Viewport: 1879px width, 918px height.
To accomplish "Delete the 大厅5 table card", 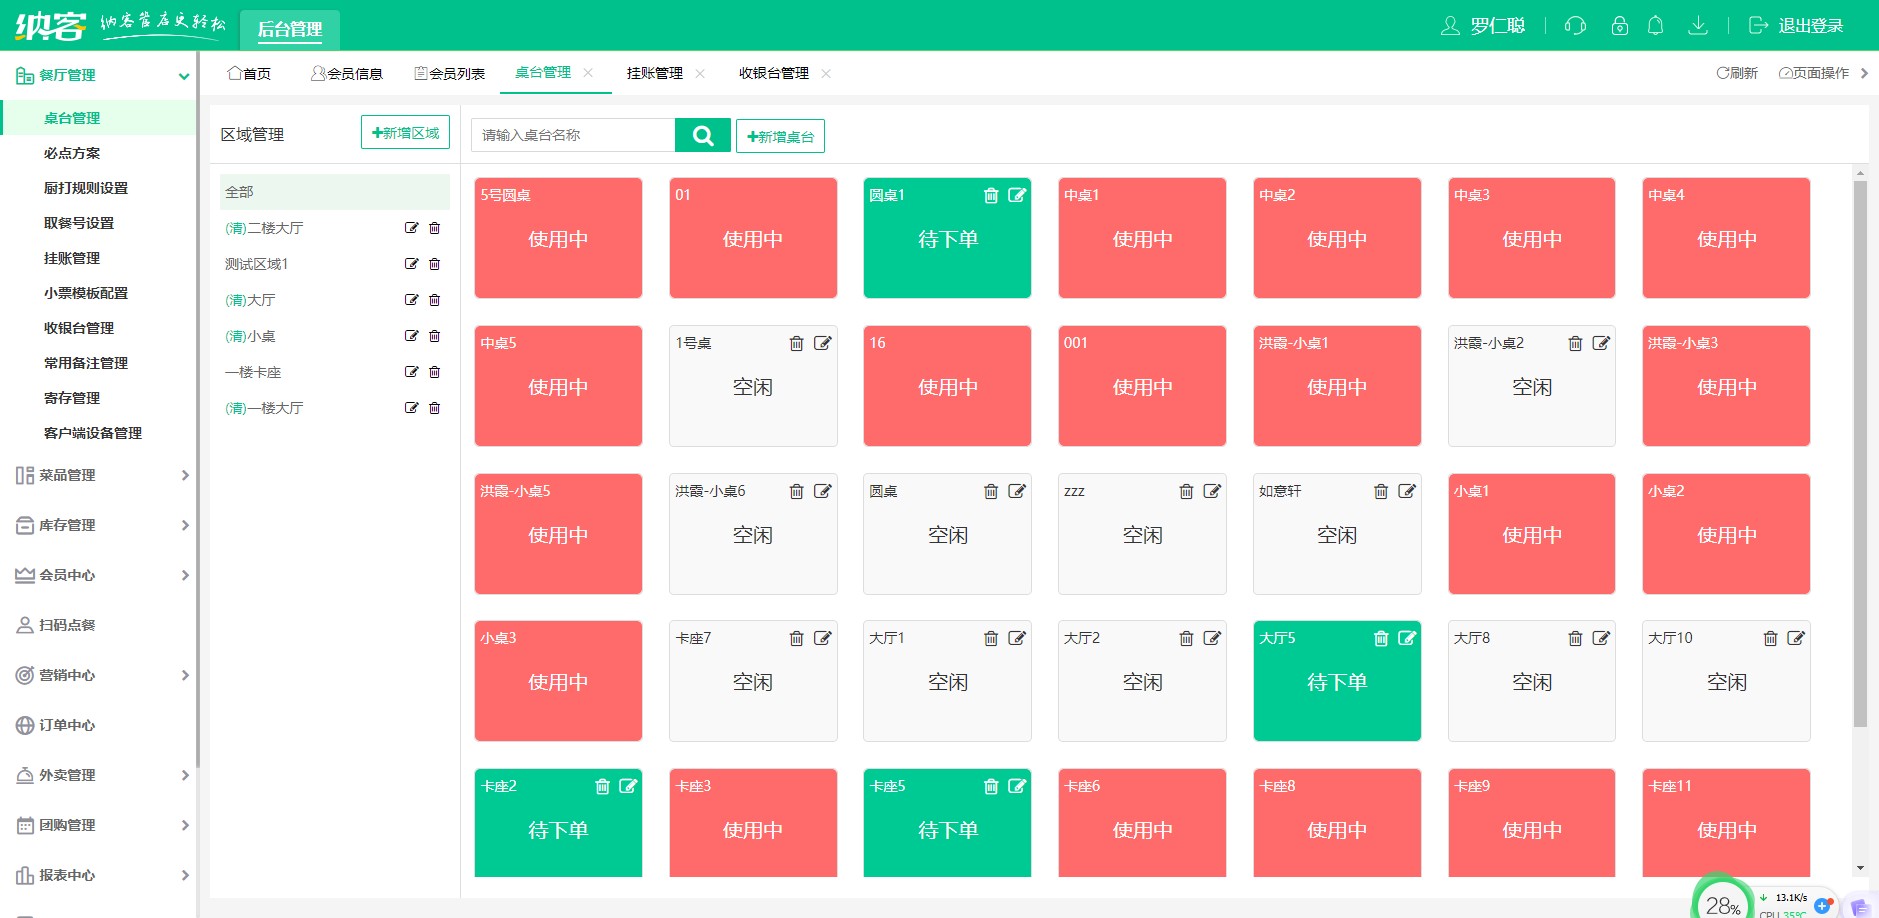I will pos(1381,639).
